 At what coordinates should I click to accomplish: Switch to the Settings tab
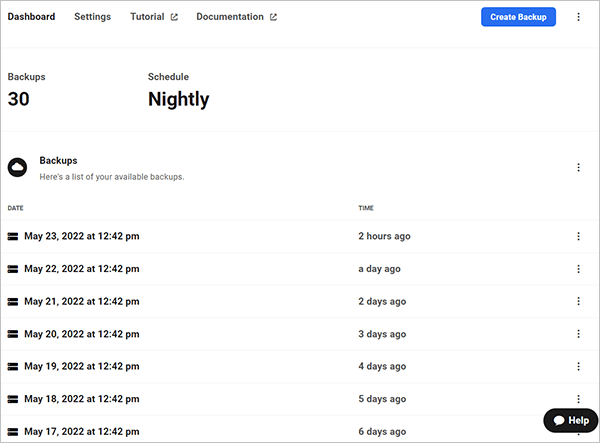click(x=92, y=17)
